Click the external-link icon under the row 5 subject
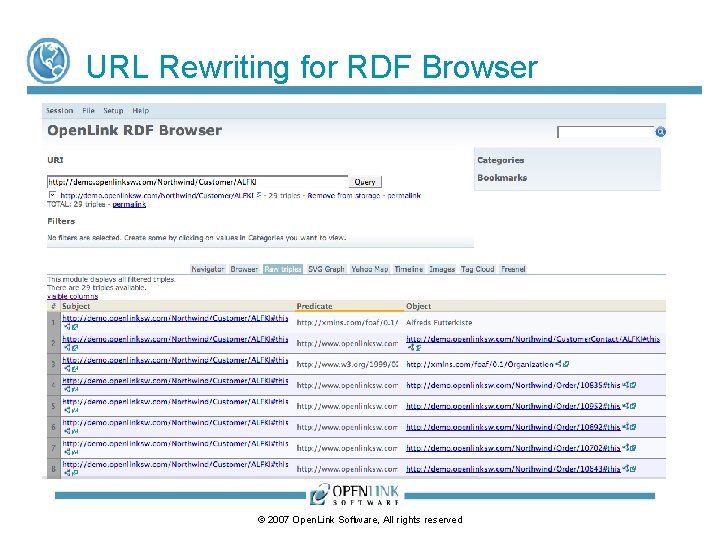This screenshot has height=540, width=720. point(75,411)
